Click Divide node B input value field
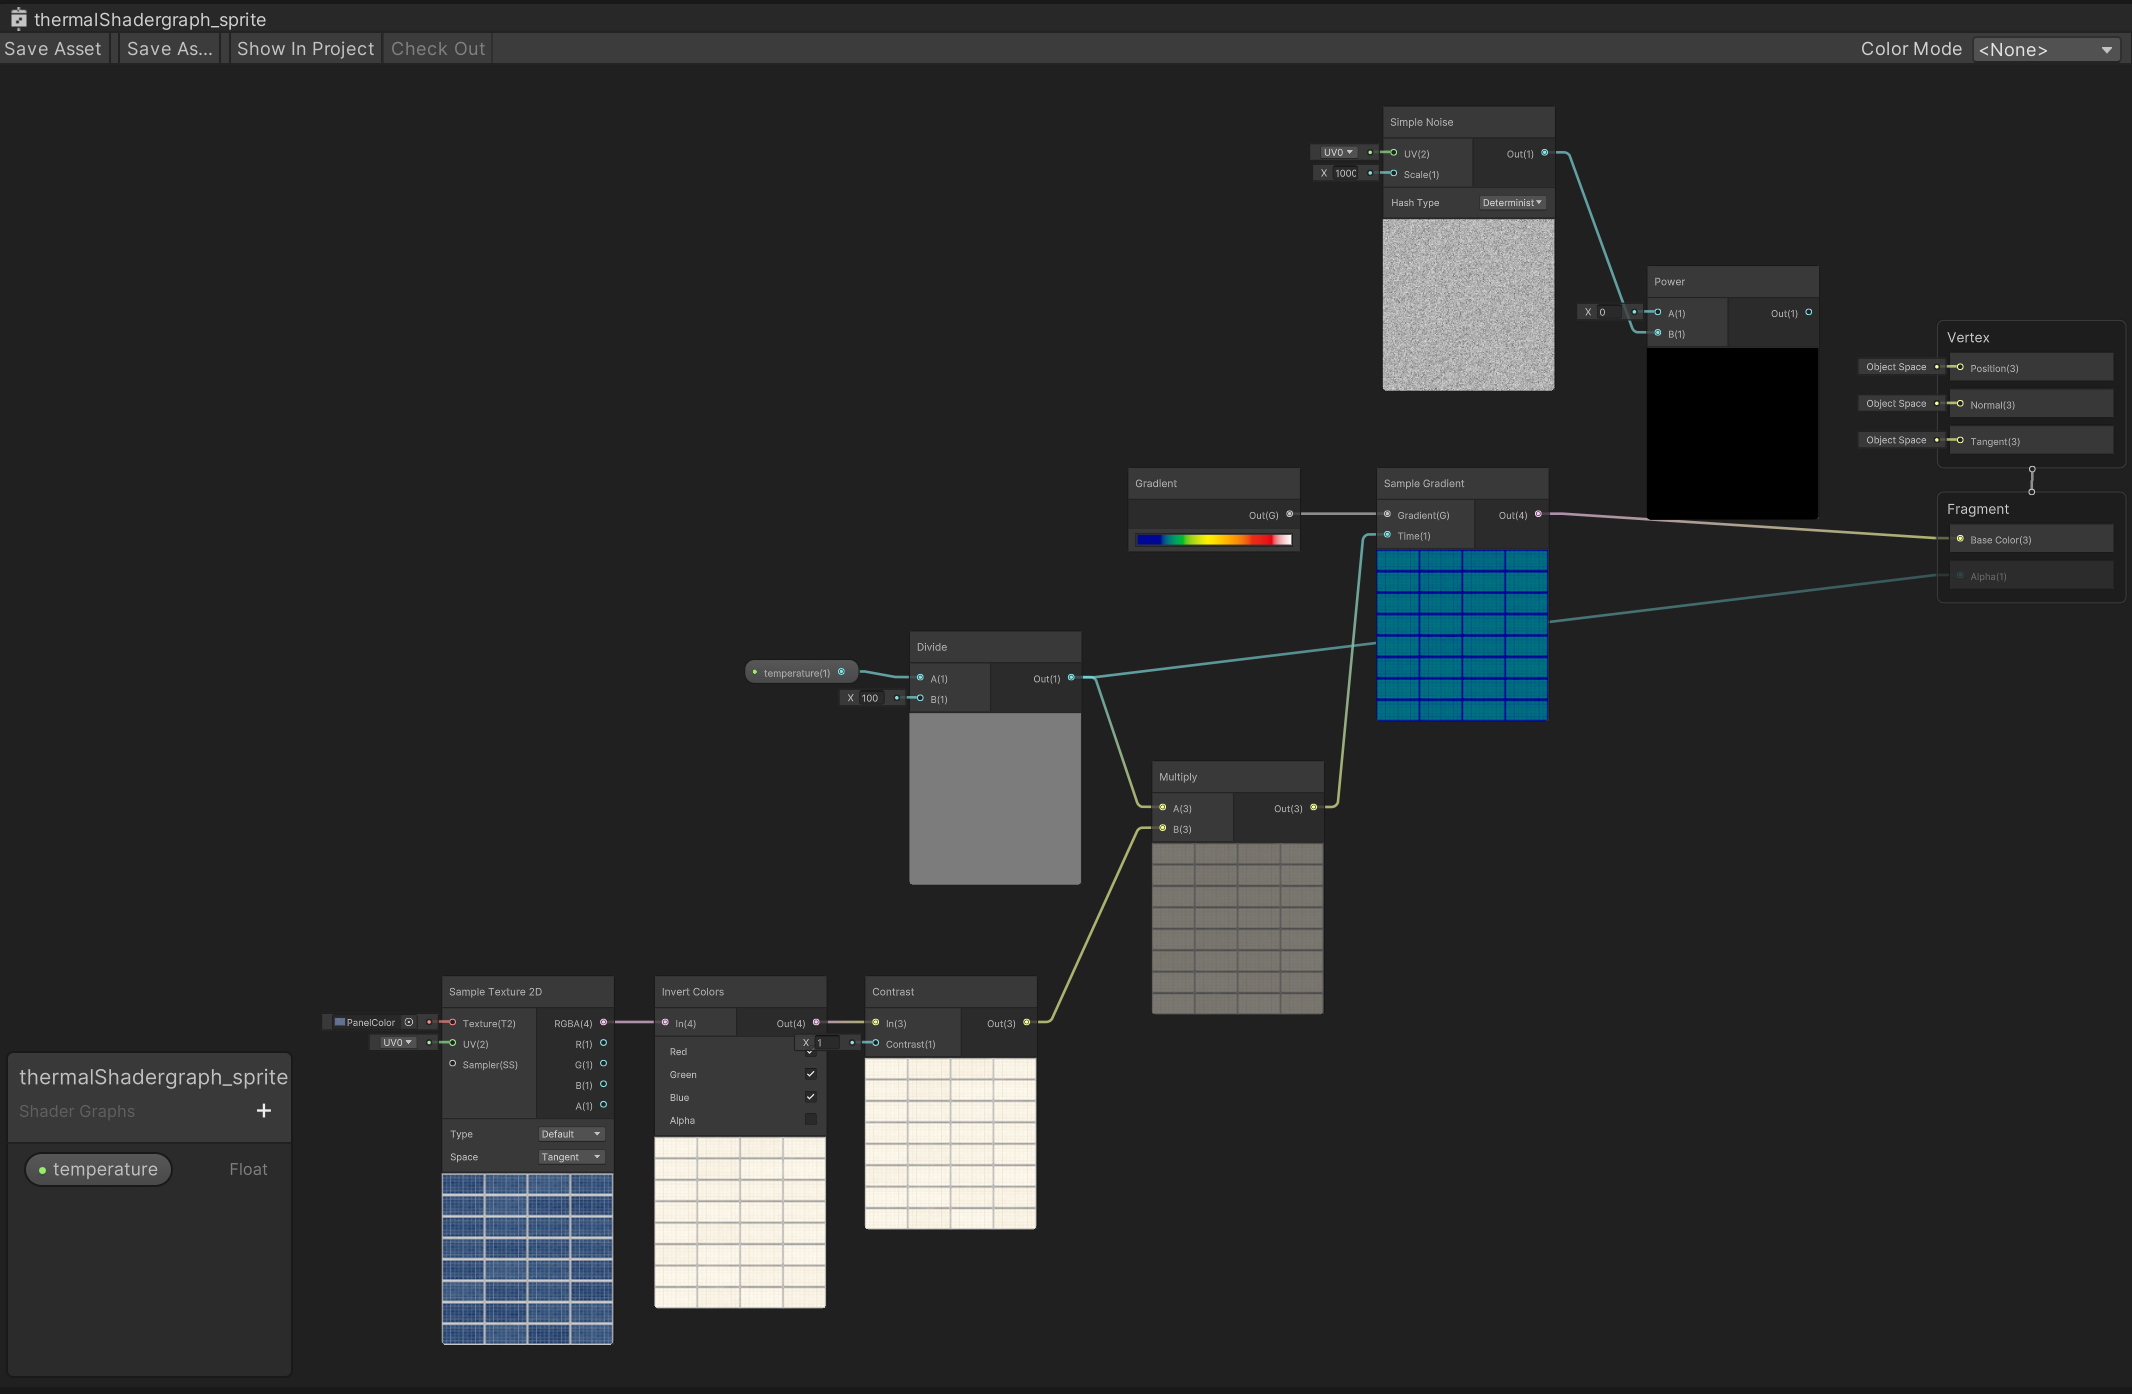2132x1394 pixels. click(x=872, y=698)
